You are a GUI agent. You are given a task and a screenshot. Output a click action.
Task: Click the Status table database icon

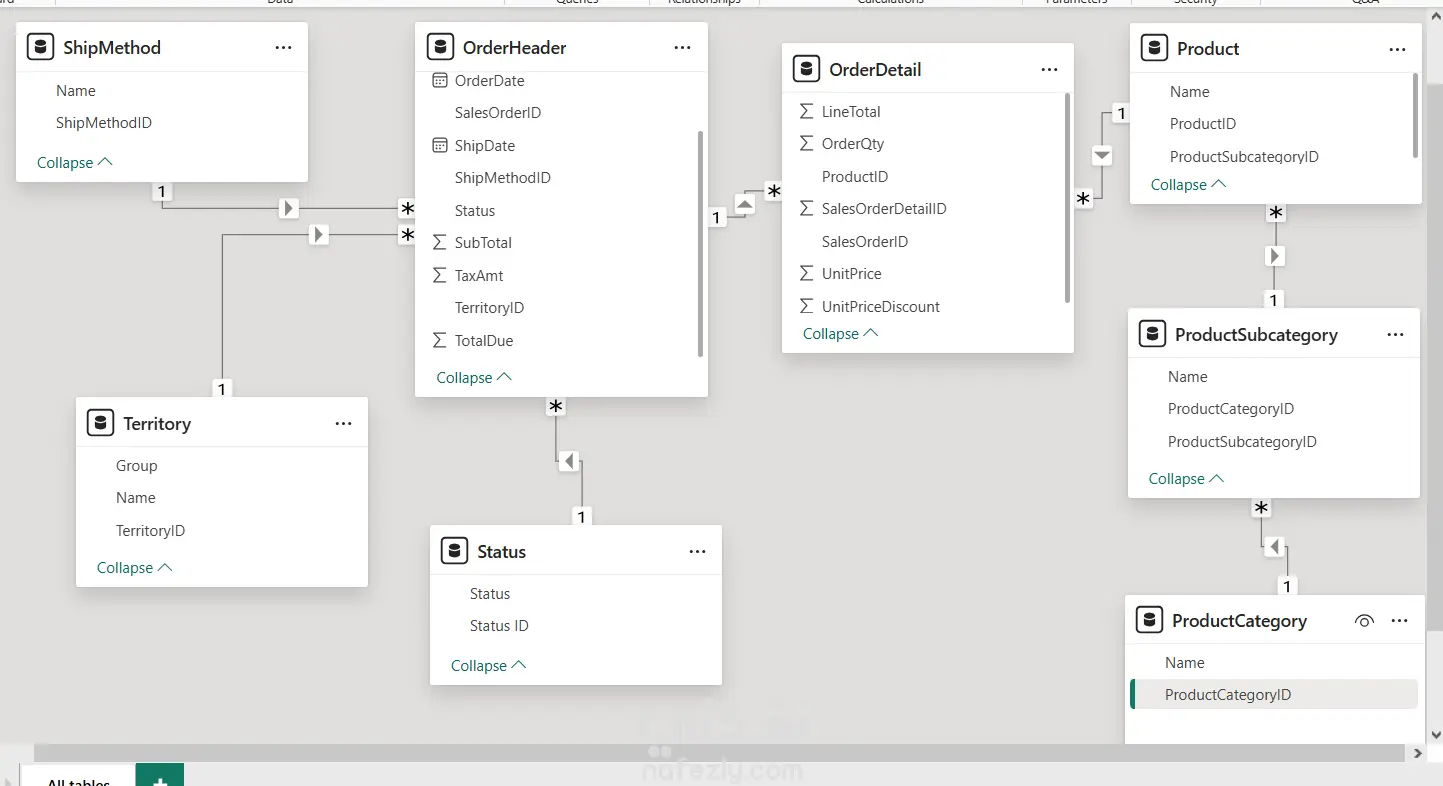(x=455, y=551)
